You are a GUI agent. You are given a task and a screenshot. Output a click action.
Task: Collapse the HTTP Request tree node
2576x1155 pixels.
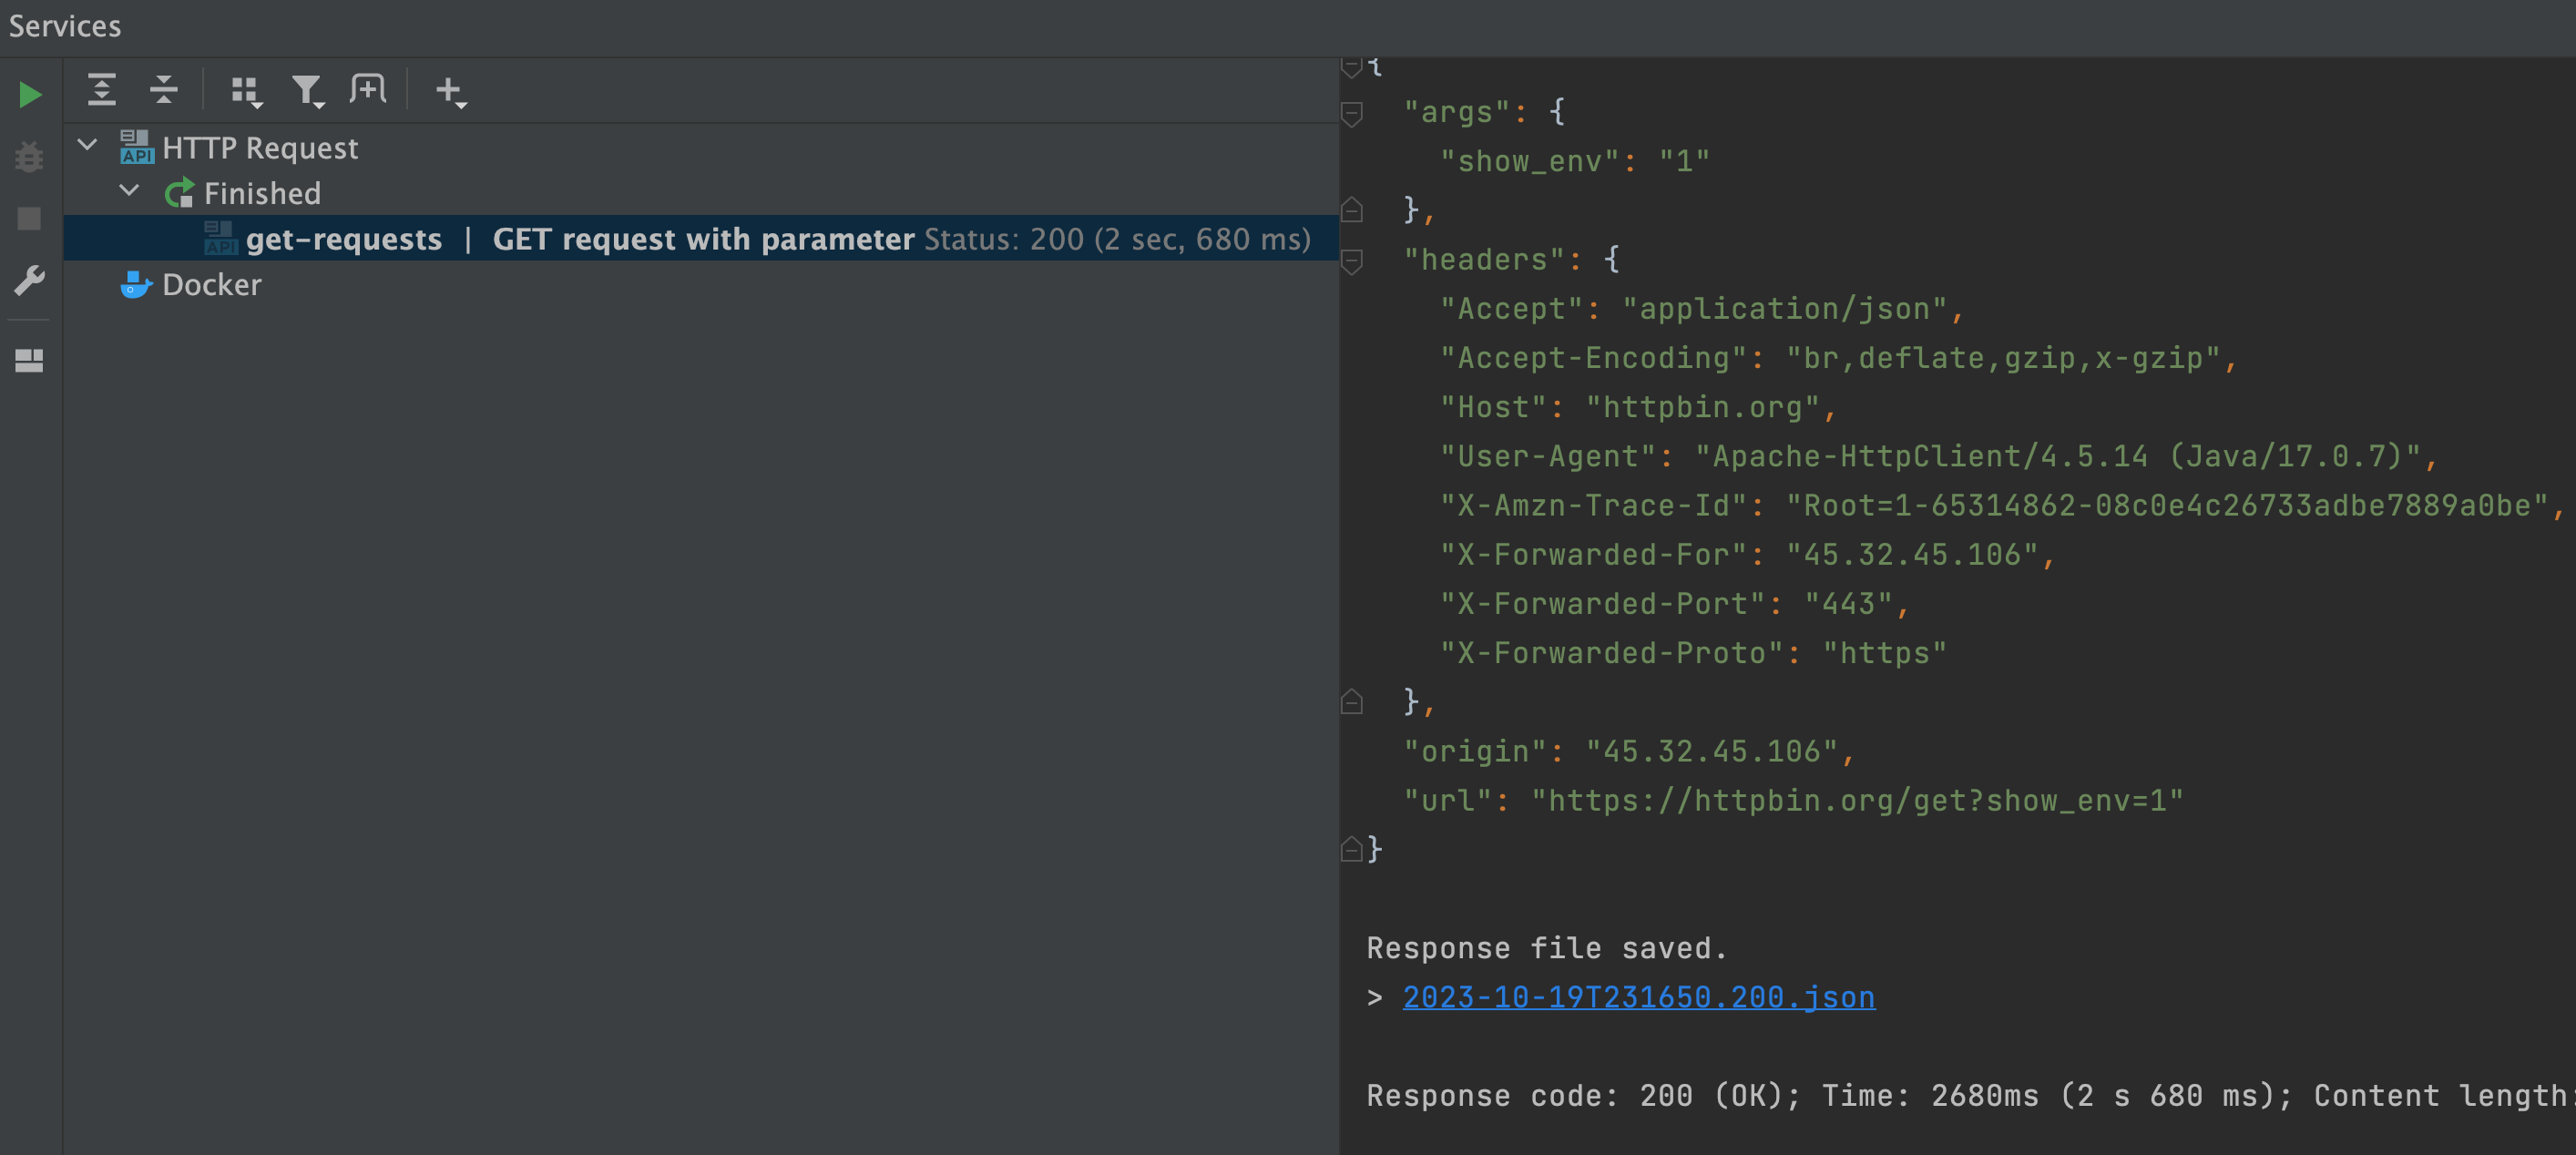(88, 146)
